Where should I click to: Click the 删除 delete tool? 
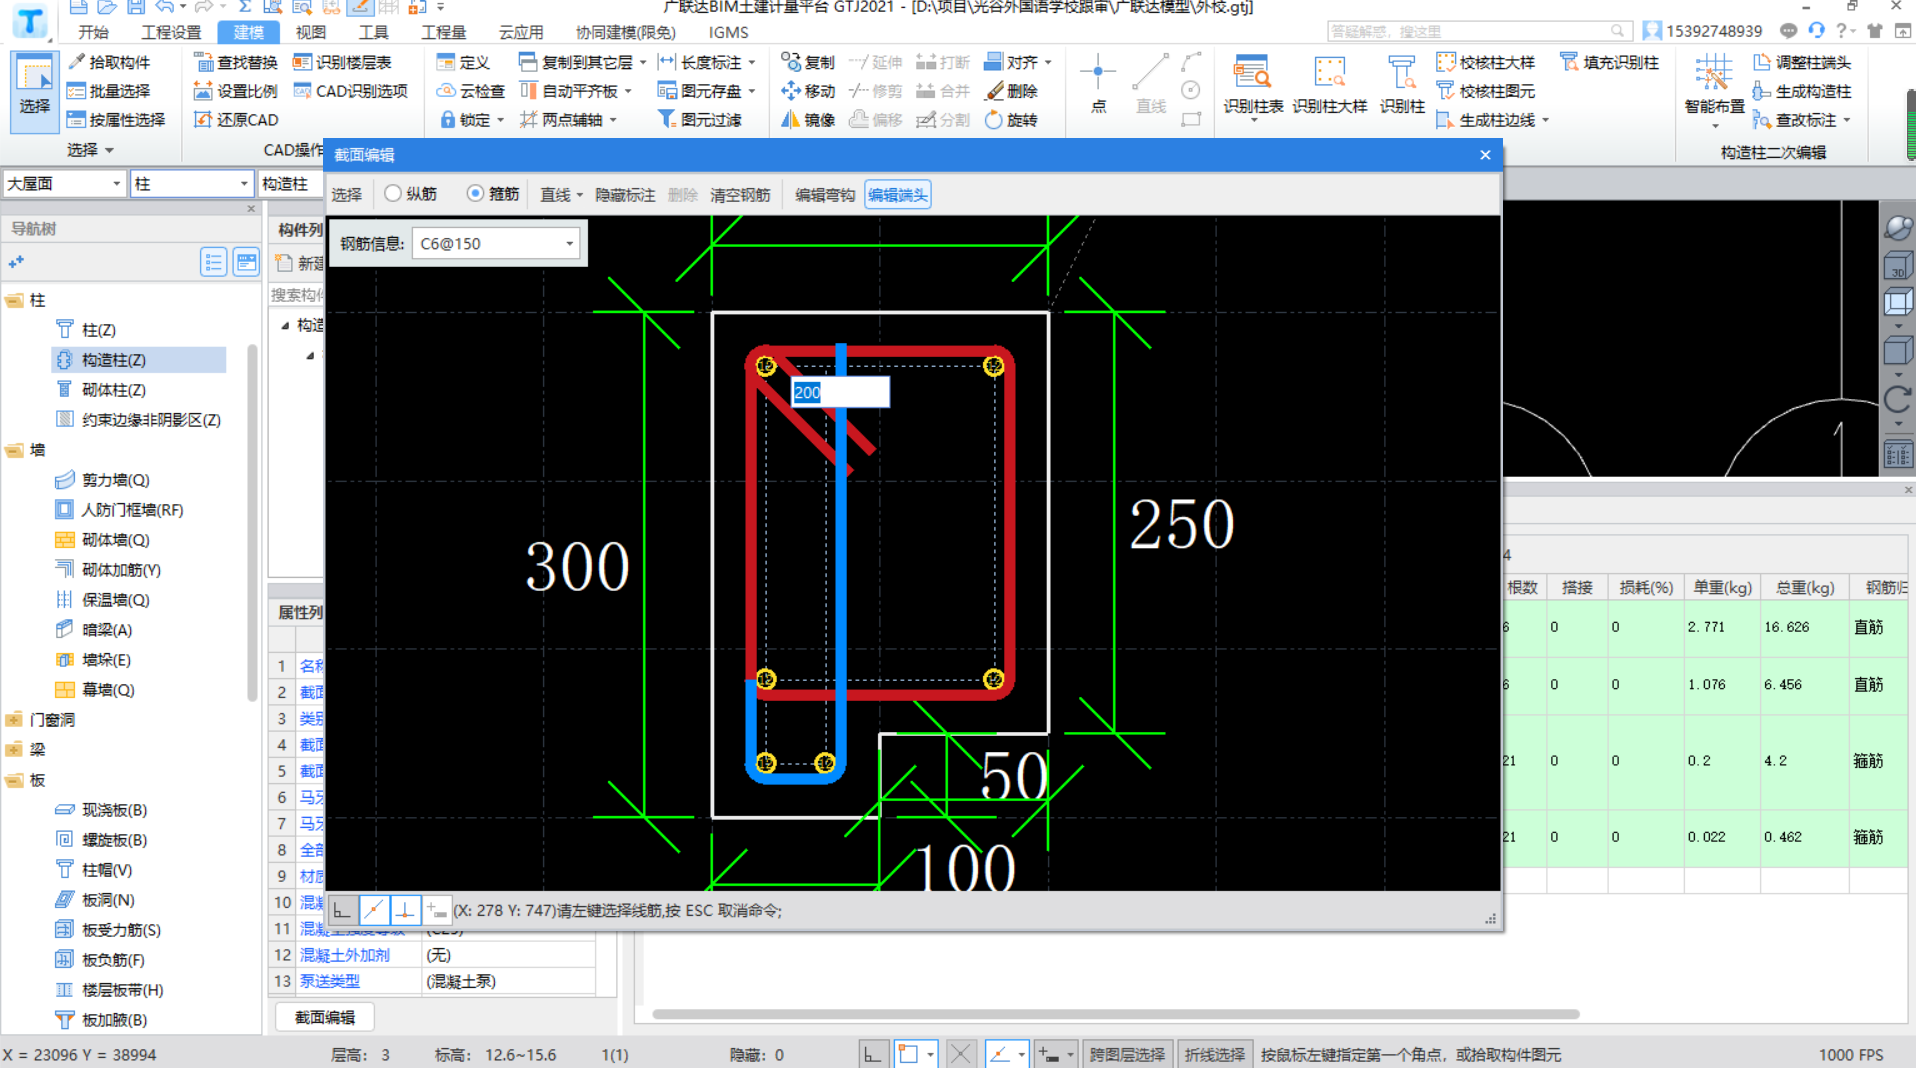(x=1012, y=91)
